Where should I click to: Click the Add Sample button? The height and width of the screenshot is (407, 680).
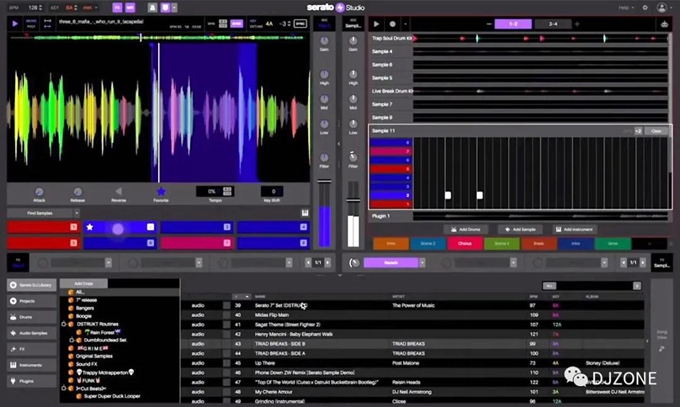[x=520, y=230]
